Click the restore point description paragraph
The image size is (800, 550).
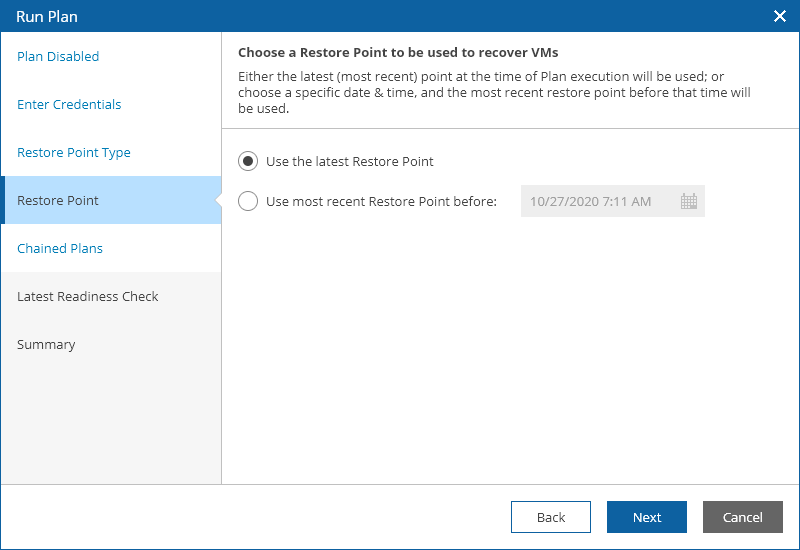[494, 92]
